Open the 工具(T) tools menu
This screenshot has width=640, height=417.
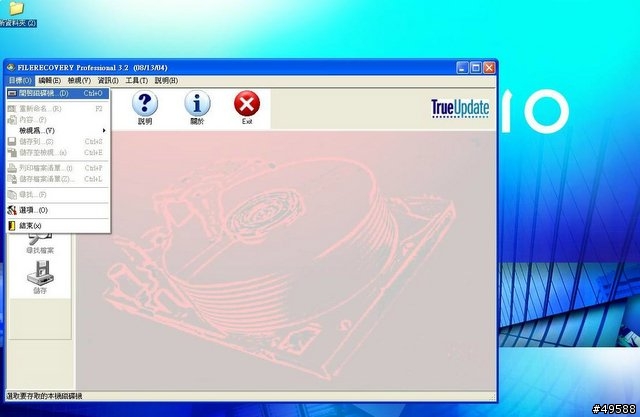[x=136, y=80]
